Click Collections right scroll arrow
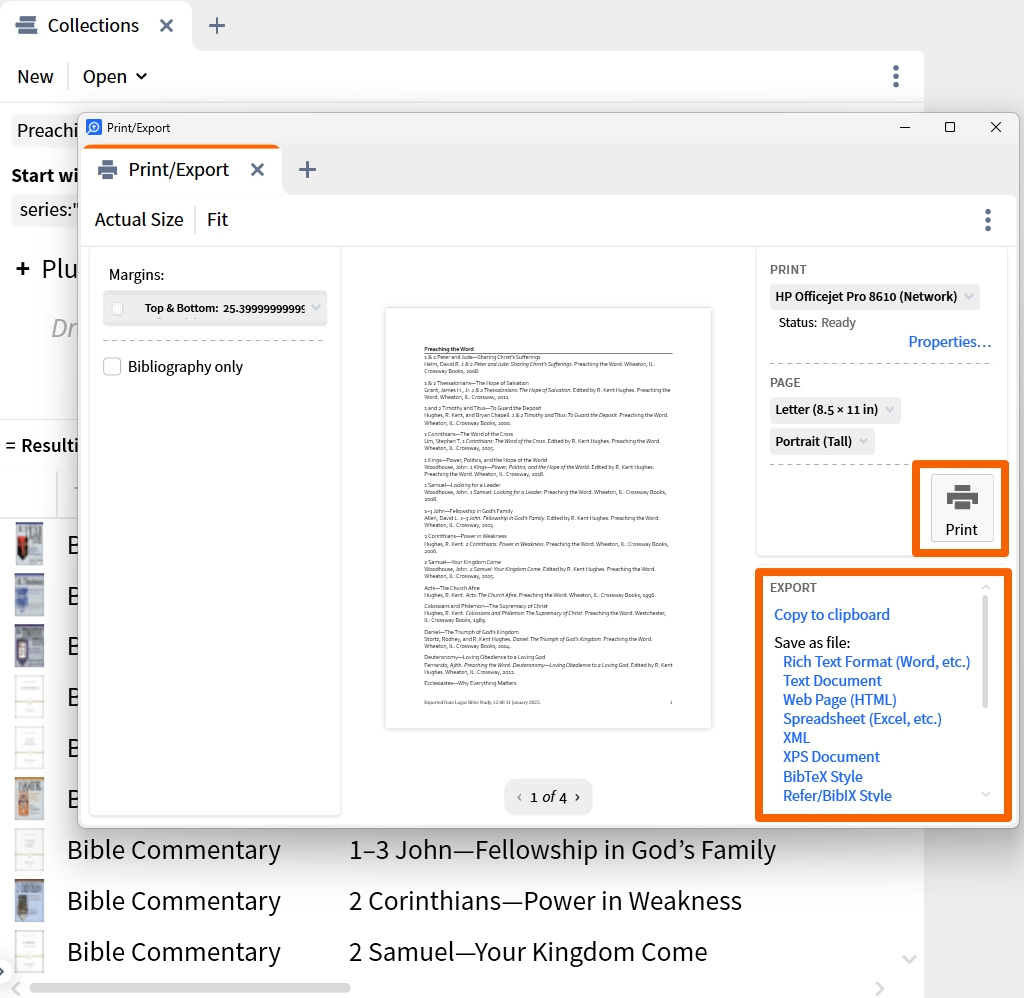Viewport: 1024px width, 998px height. [x=880, y=988]
